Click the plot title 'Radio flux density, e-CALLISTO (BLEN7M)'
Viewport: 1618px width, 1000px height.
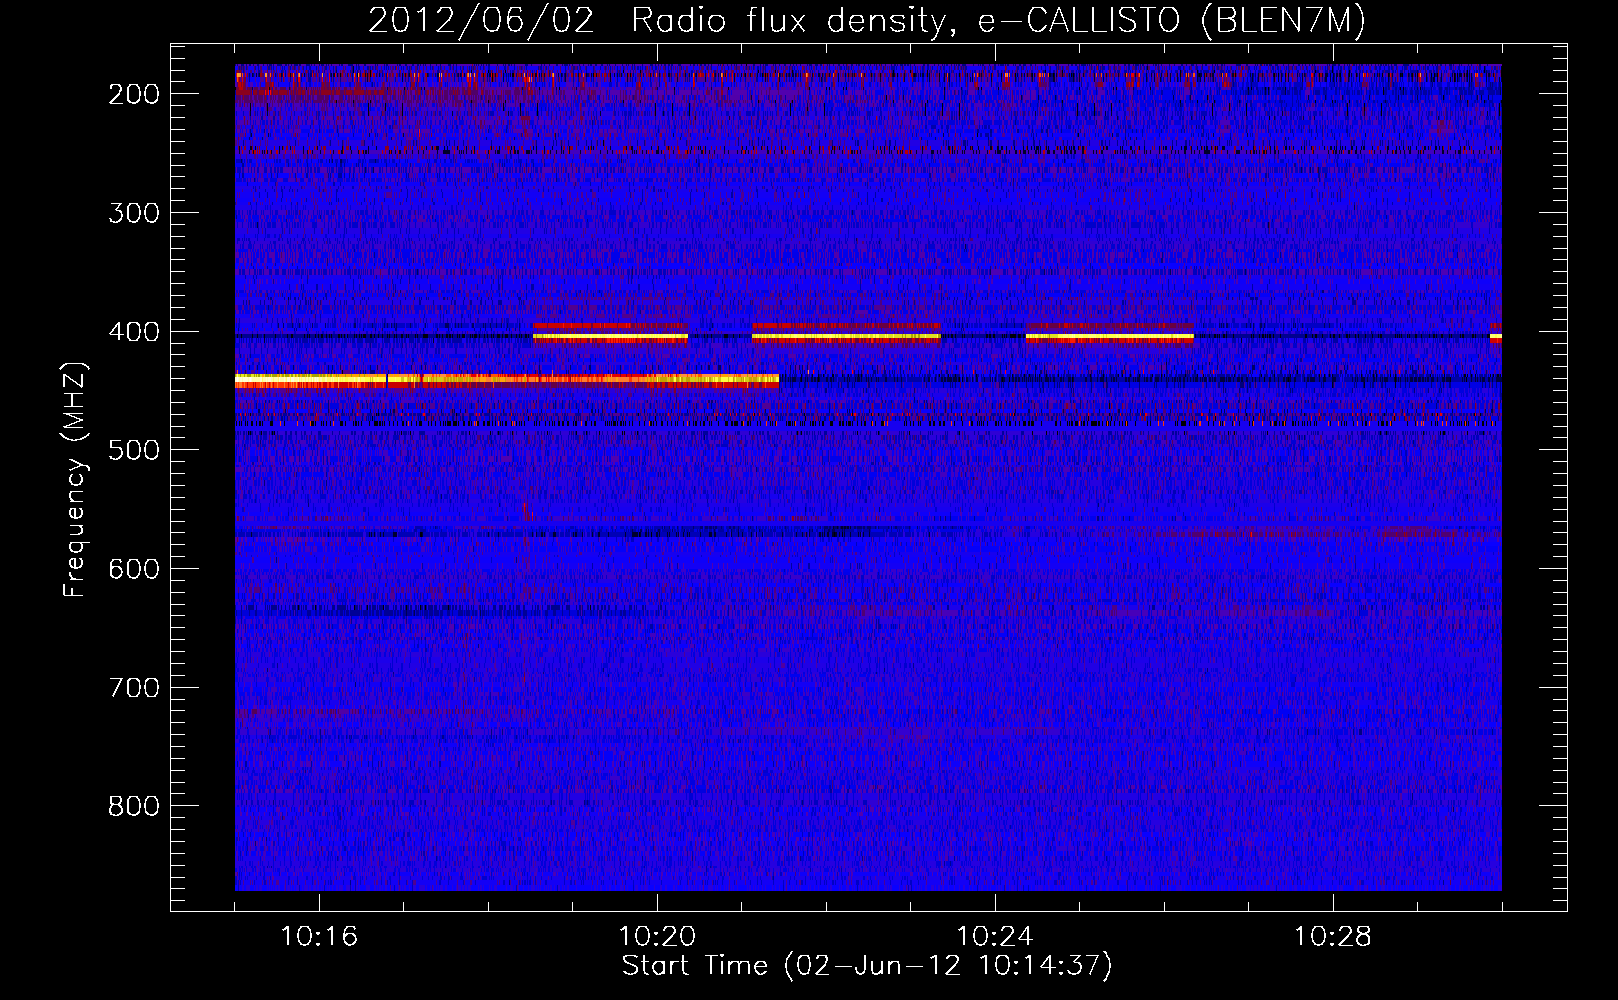pyautogui.click(x=997, y=20)
